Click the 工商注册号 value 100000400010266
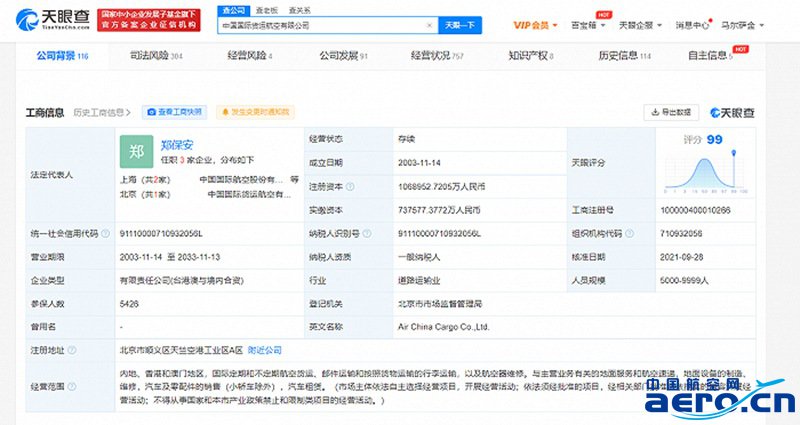This screenshot has width=800, height=425. [695, 210]
